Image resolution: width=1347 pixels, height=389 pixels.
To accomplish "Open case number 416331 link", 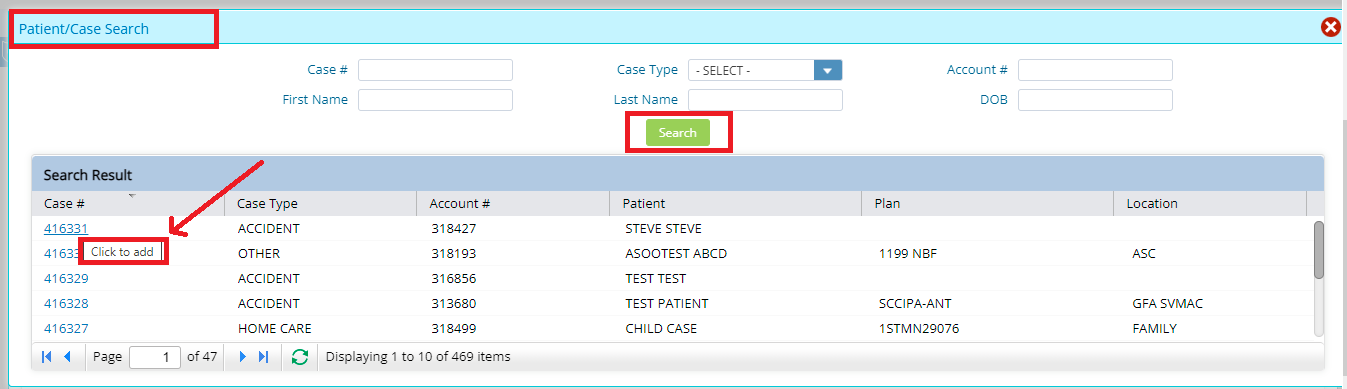I will [66, 228].
